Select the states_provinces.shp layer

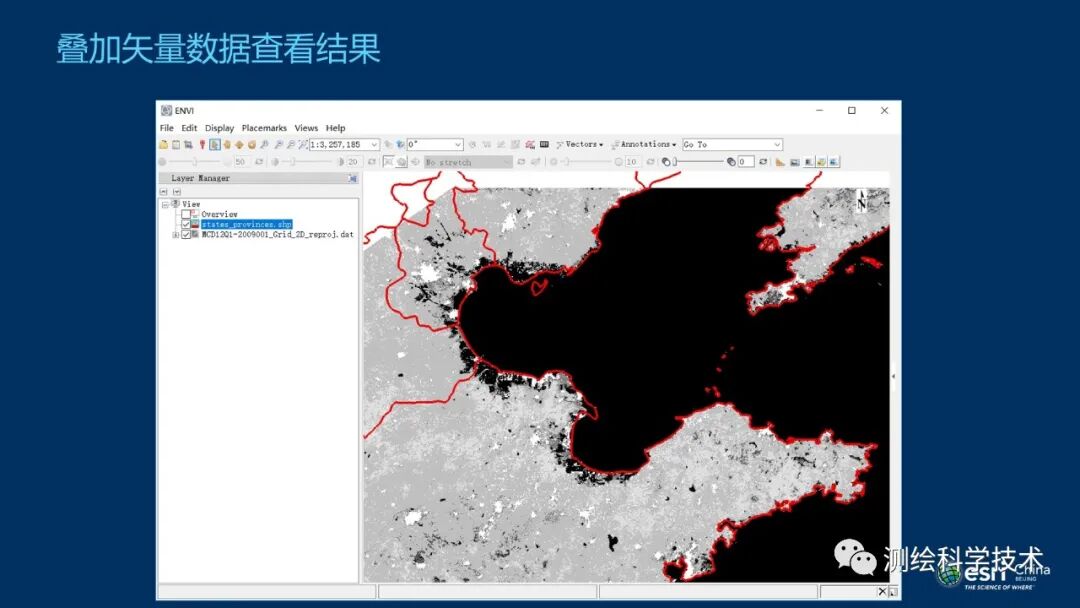[247, 224]
